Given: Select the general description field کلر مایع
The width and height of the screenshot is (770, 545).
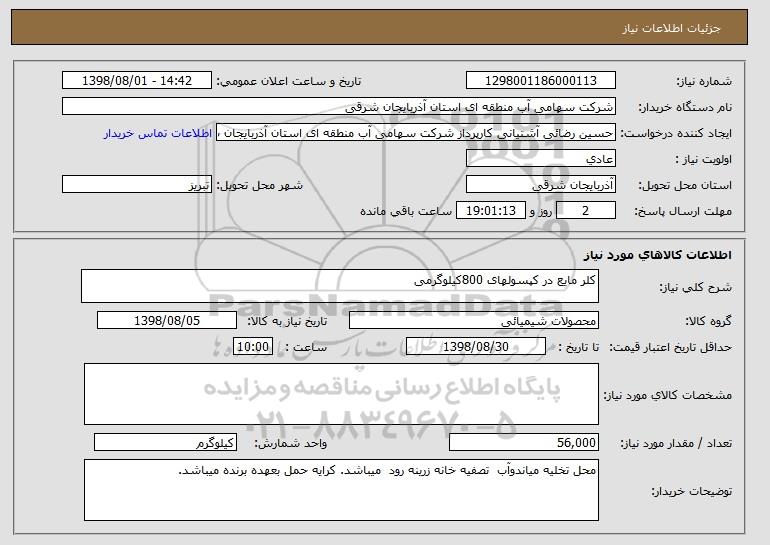Looking at the screenshot, I should [x=340, y=286].
